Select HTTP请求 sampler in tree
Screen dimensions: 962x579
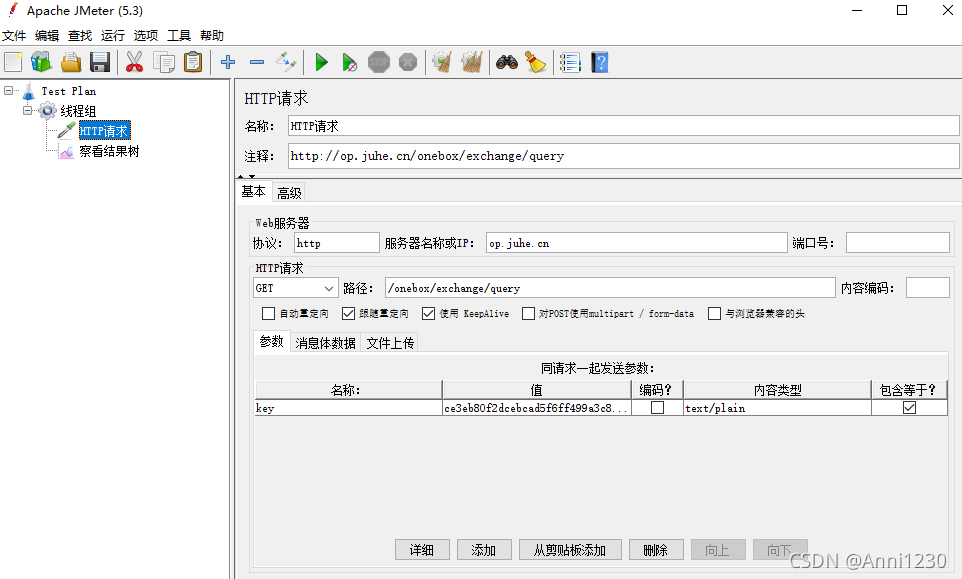pyautogui.click(x=104, y=131)
